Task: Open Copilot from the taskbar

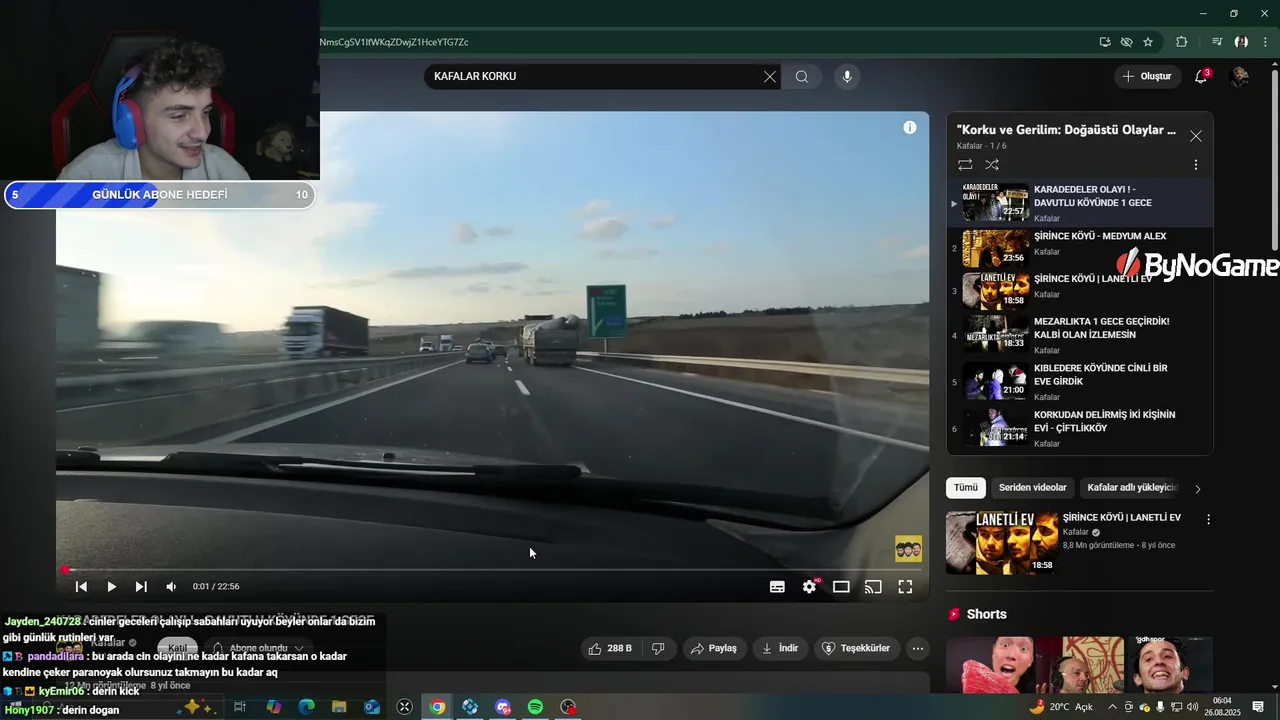Action: (x=273, y=707)
